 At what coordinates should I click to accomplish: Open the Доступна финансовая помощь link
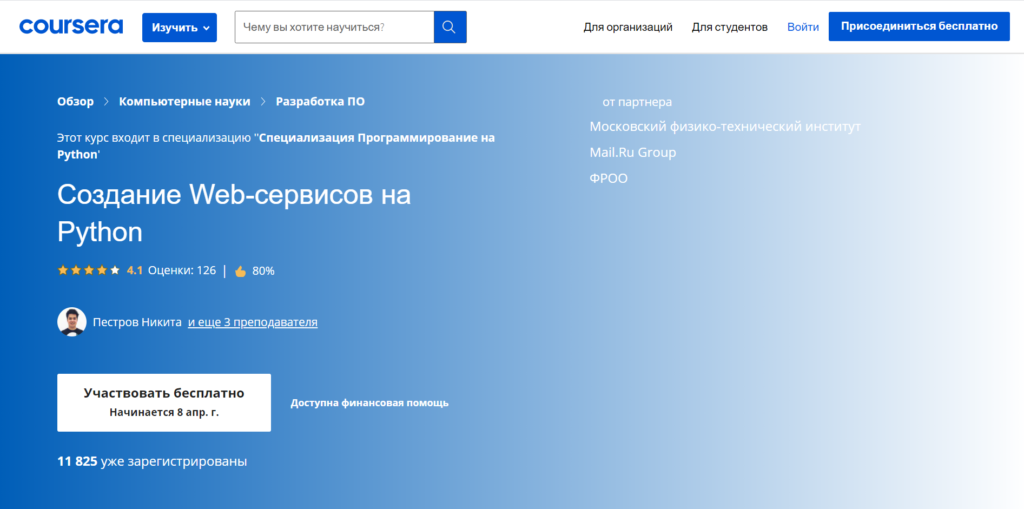tap(369, 403)
